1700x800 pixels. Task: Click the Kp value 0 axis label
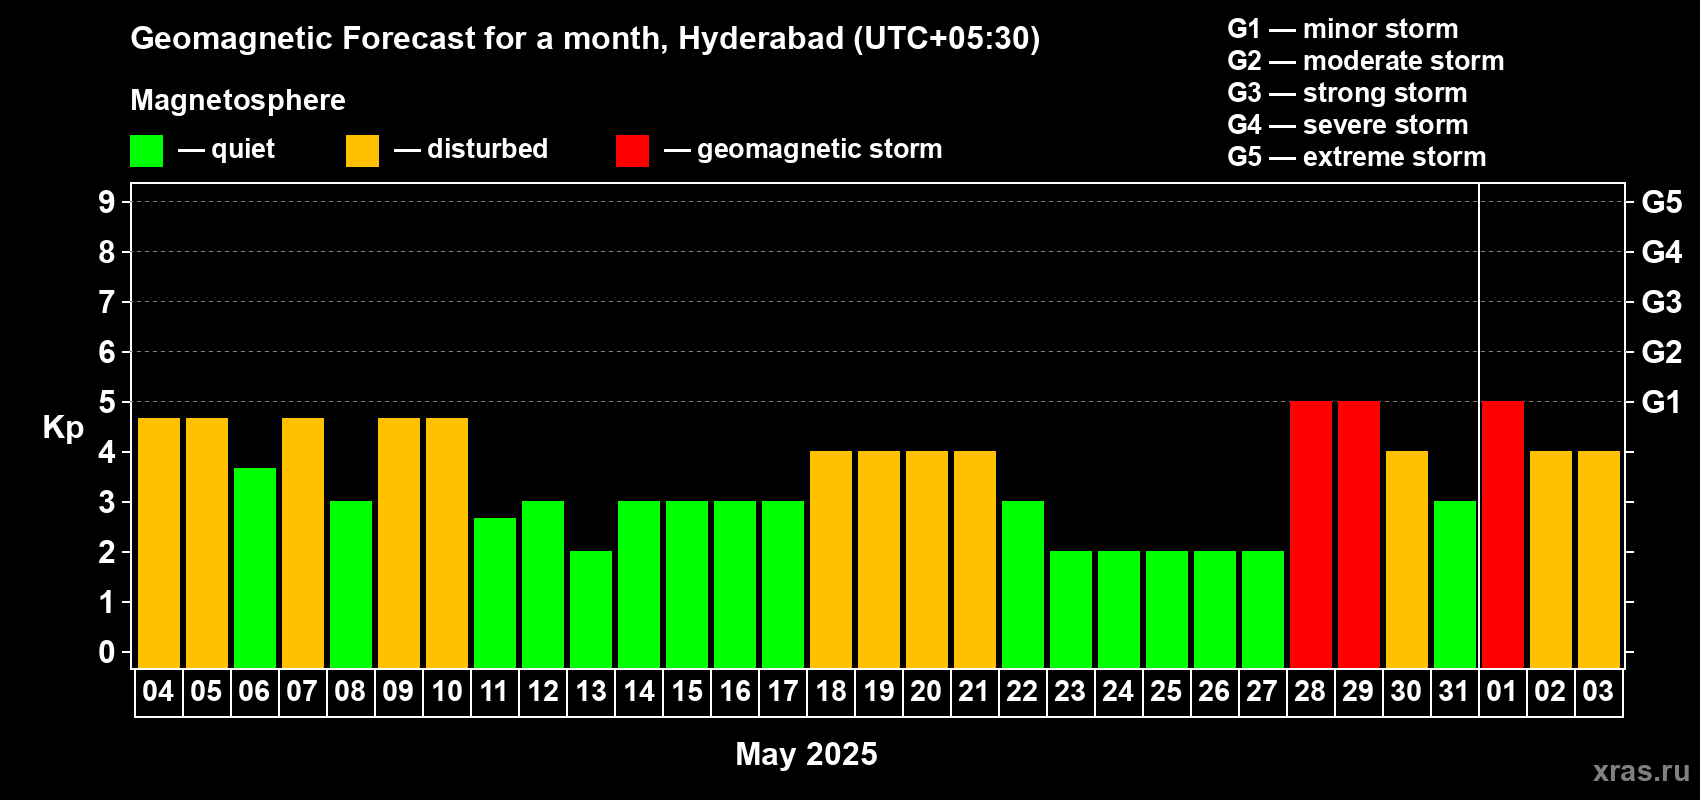point(107,652)
